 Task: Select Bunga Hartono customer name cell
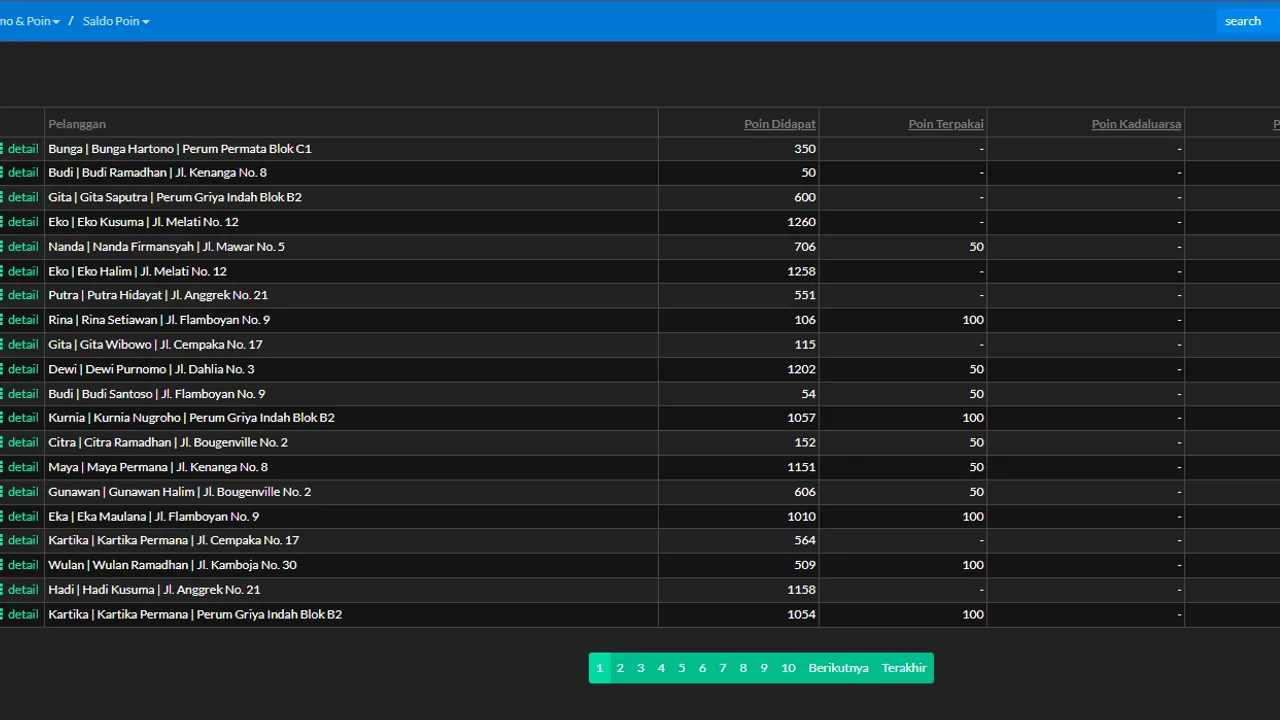pos(351,148)
